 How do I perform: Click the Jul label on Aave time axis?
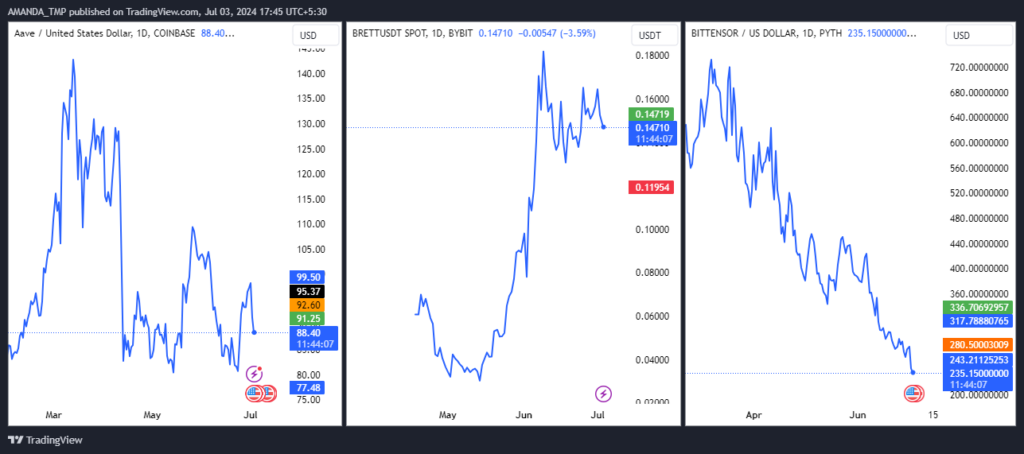pyautogui.click(x=249, y=415)
